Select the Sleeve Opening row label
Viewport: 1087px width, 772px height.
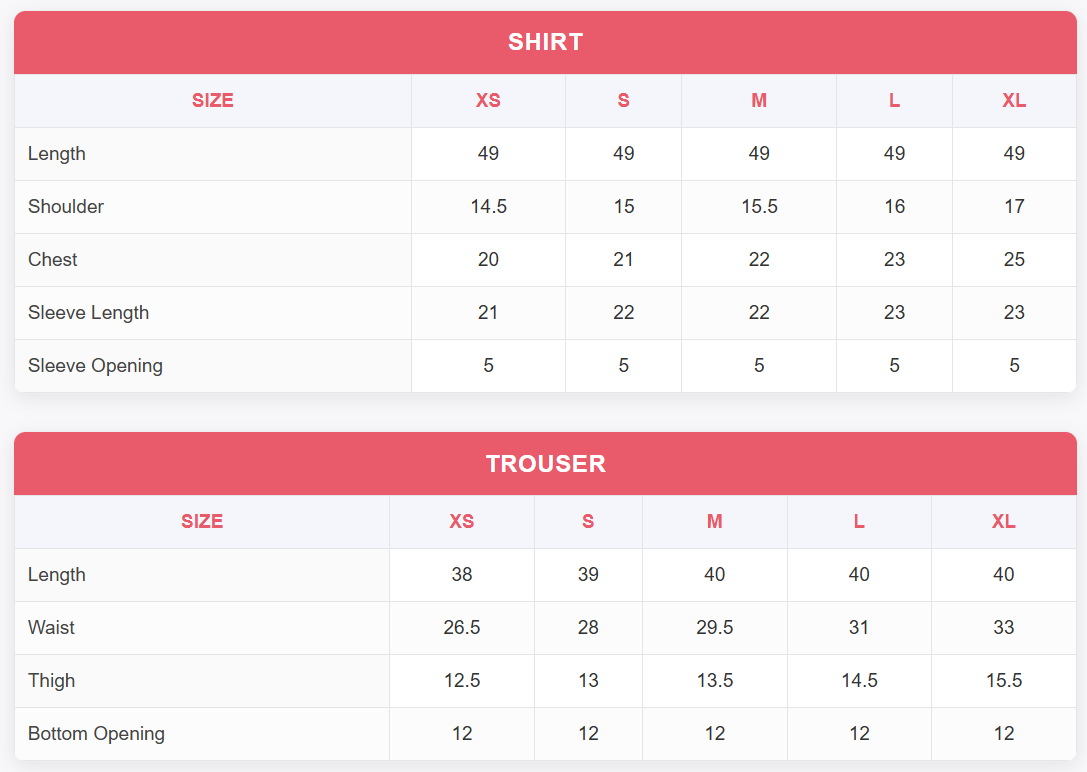click(95, 366)
